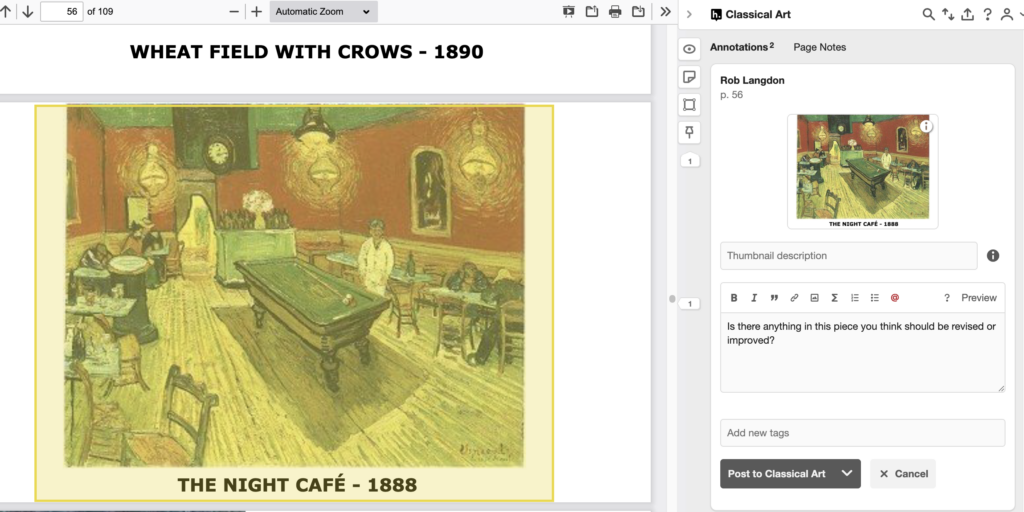Image resolution: width=1024 pixels, height=512 pixels.
Task: Toggle annotation Preview mode
Action: pyautogui.click(x=978, y=298)
